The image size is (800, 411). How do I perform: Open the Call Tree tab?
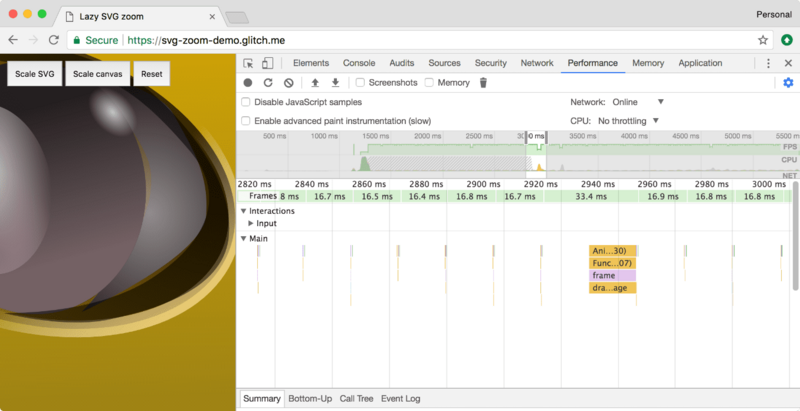(357, 399)
